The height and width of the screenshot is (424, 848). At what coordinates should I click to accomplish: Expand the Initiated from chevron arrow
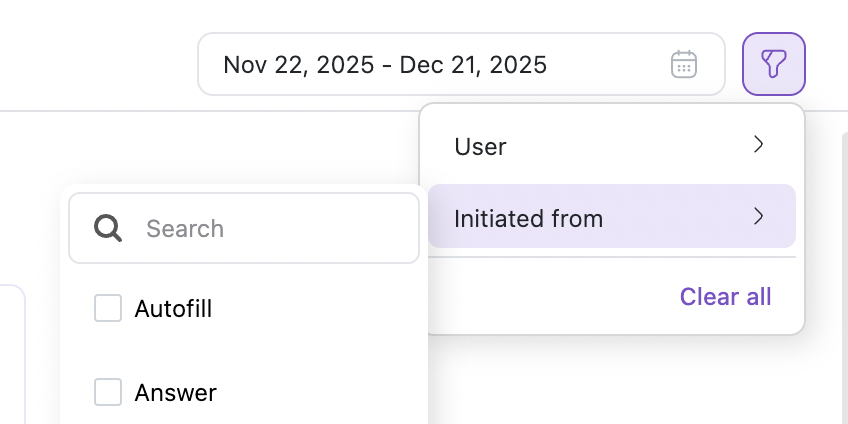[758, 216]
